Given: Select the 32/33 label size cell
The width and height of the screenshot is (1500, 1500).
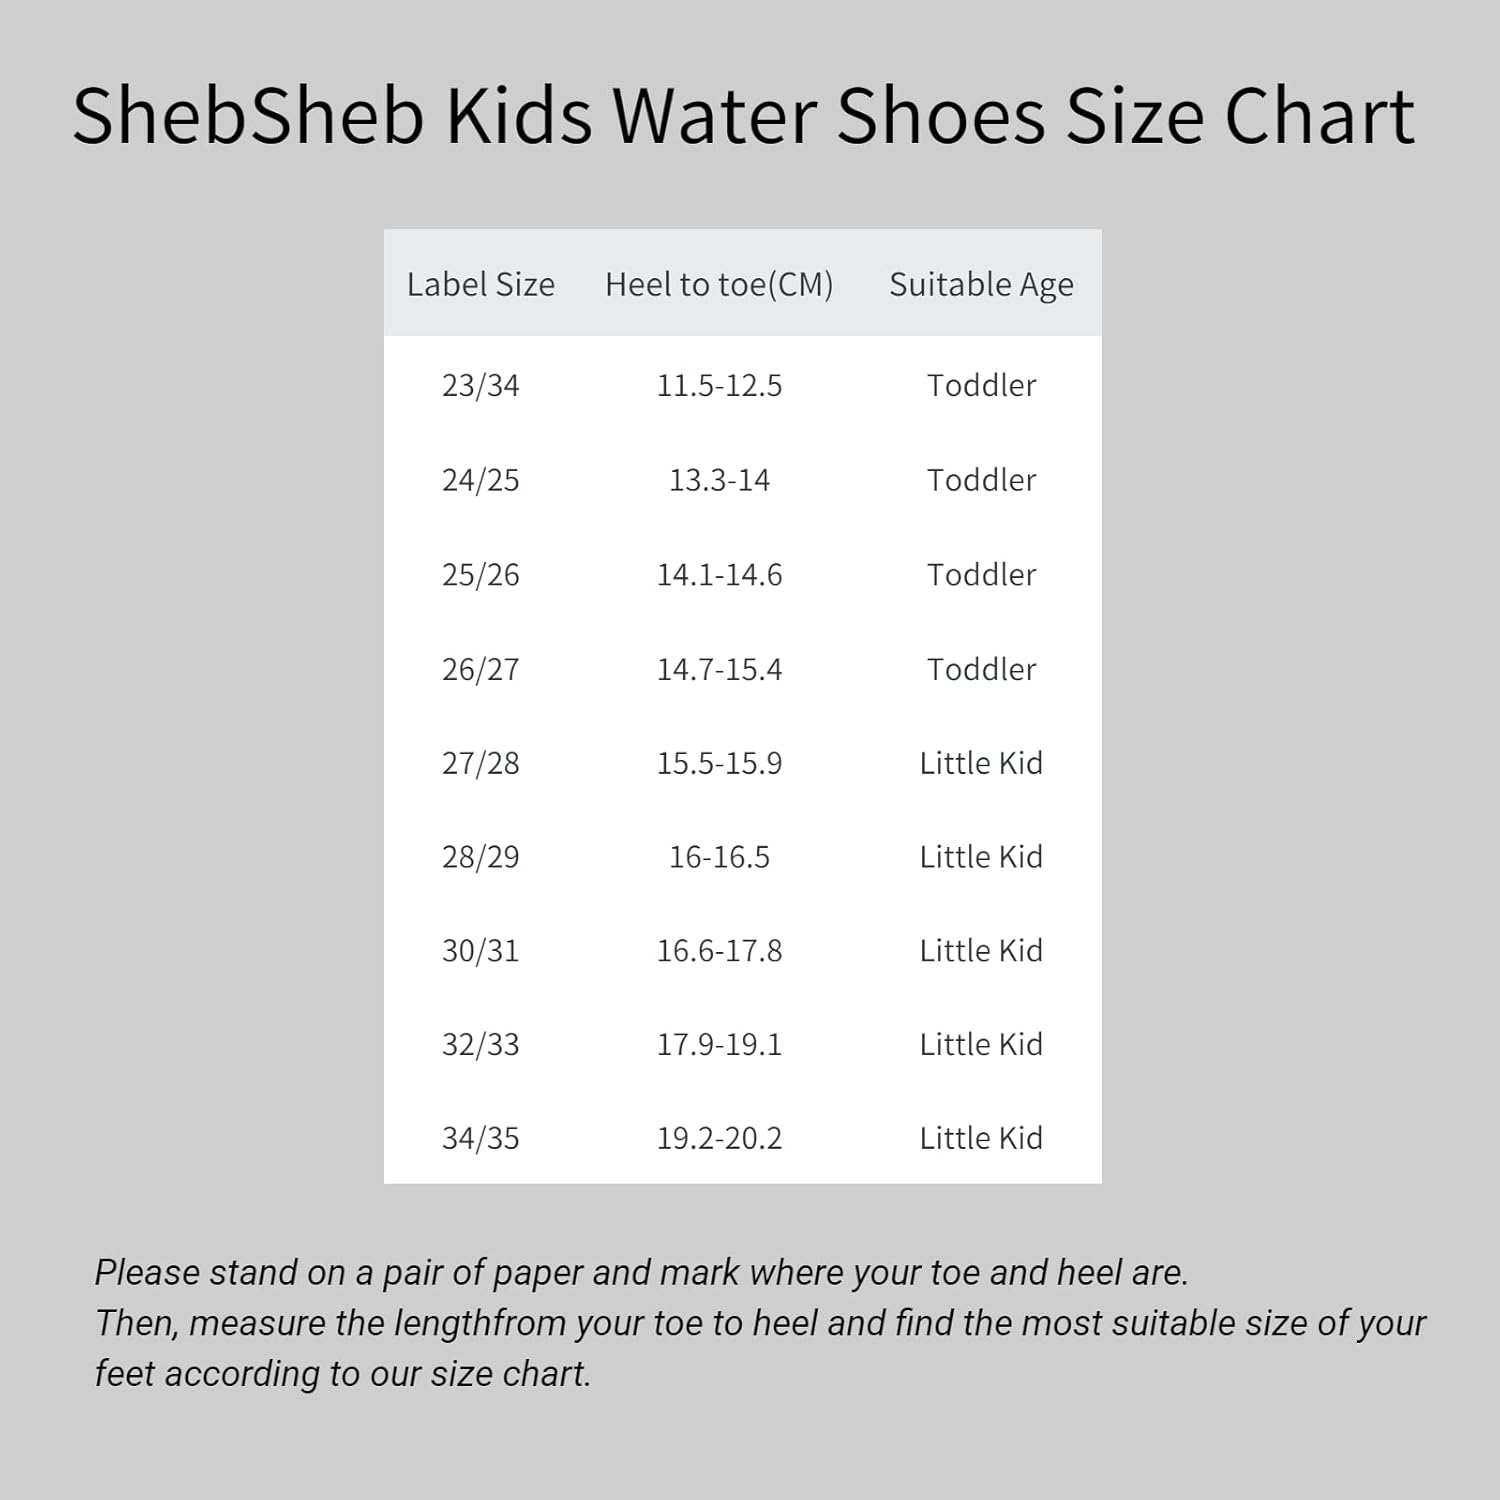Looking at the screenshot, I should point(480,1044).
